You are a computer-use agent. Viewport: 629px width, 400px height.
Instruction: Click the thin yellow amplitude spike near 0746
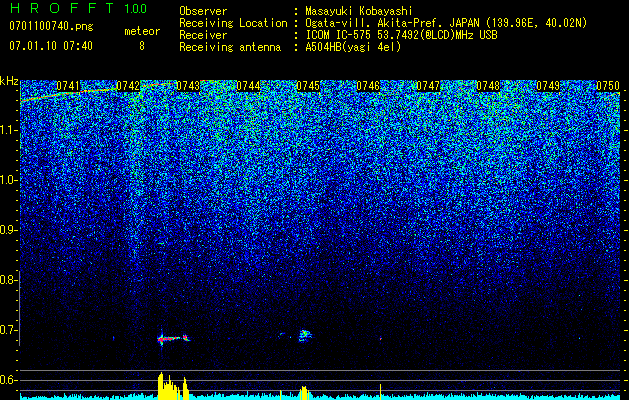380,392
